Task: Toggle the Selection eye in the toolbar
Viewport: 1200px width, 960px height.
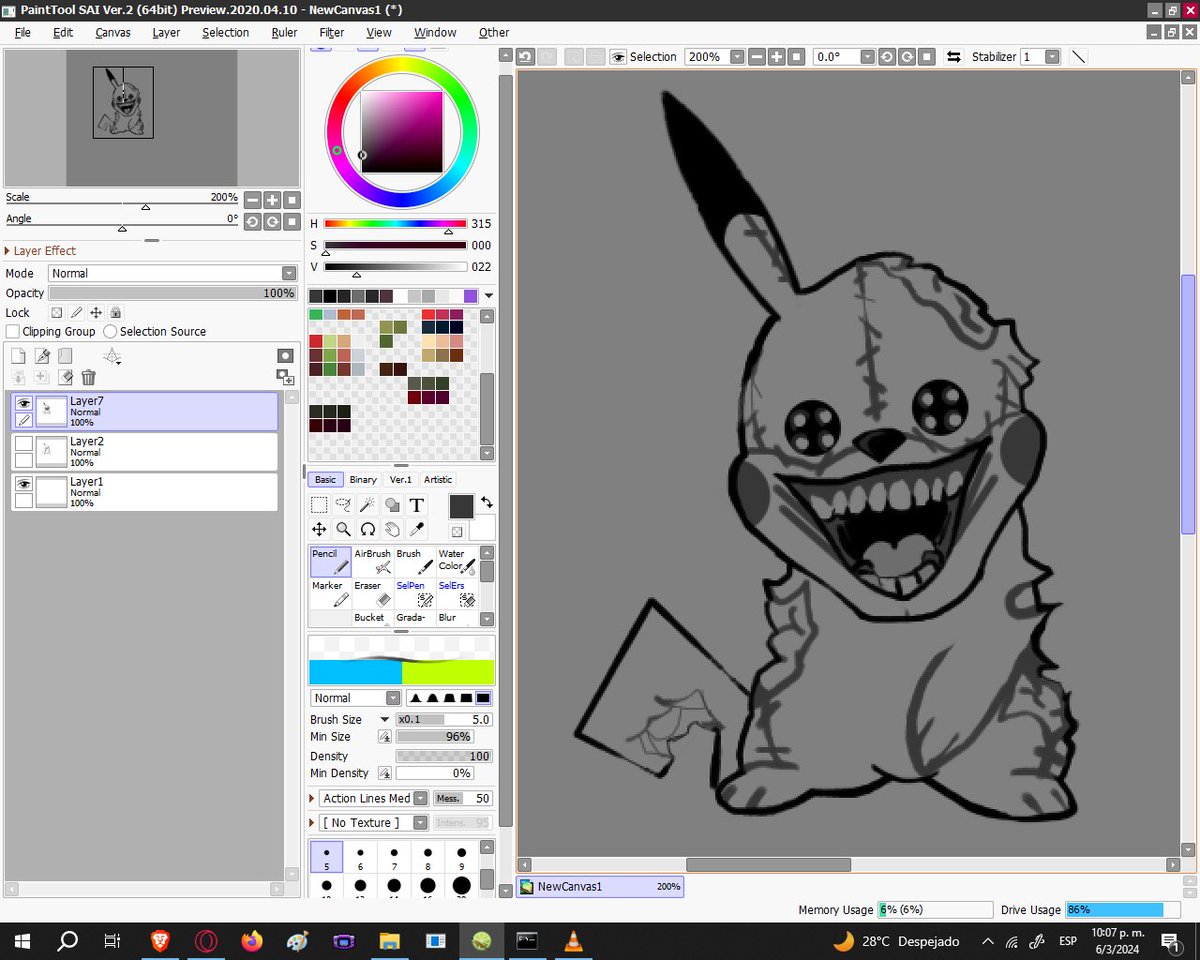Action: 618,57
